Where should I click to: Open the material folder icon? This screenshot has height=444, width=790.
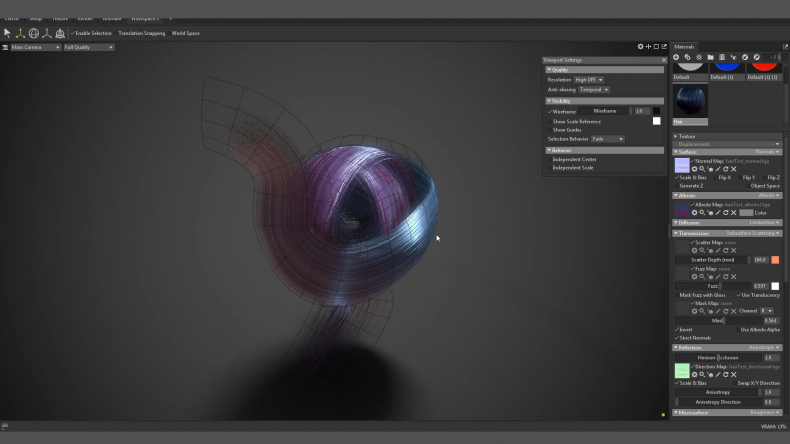click(710, 57)
